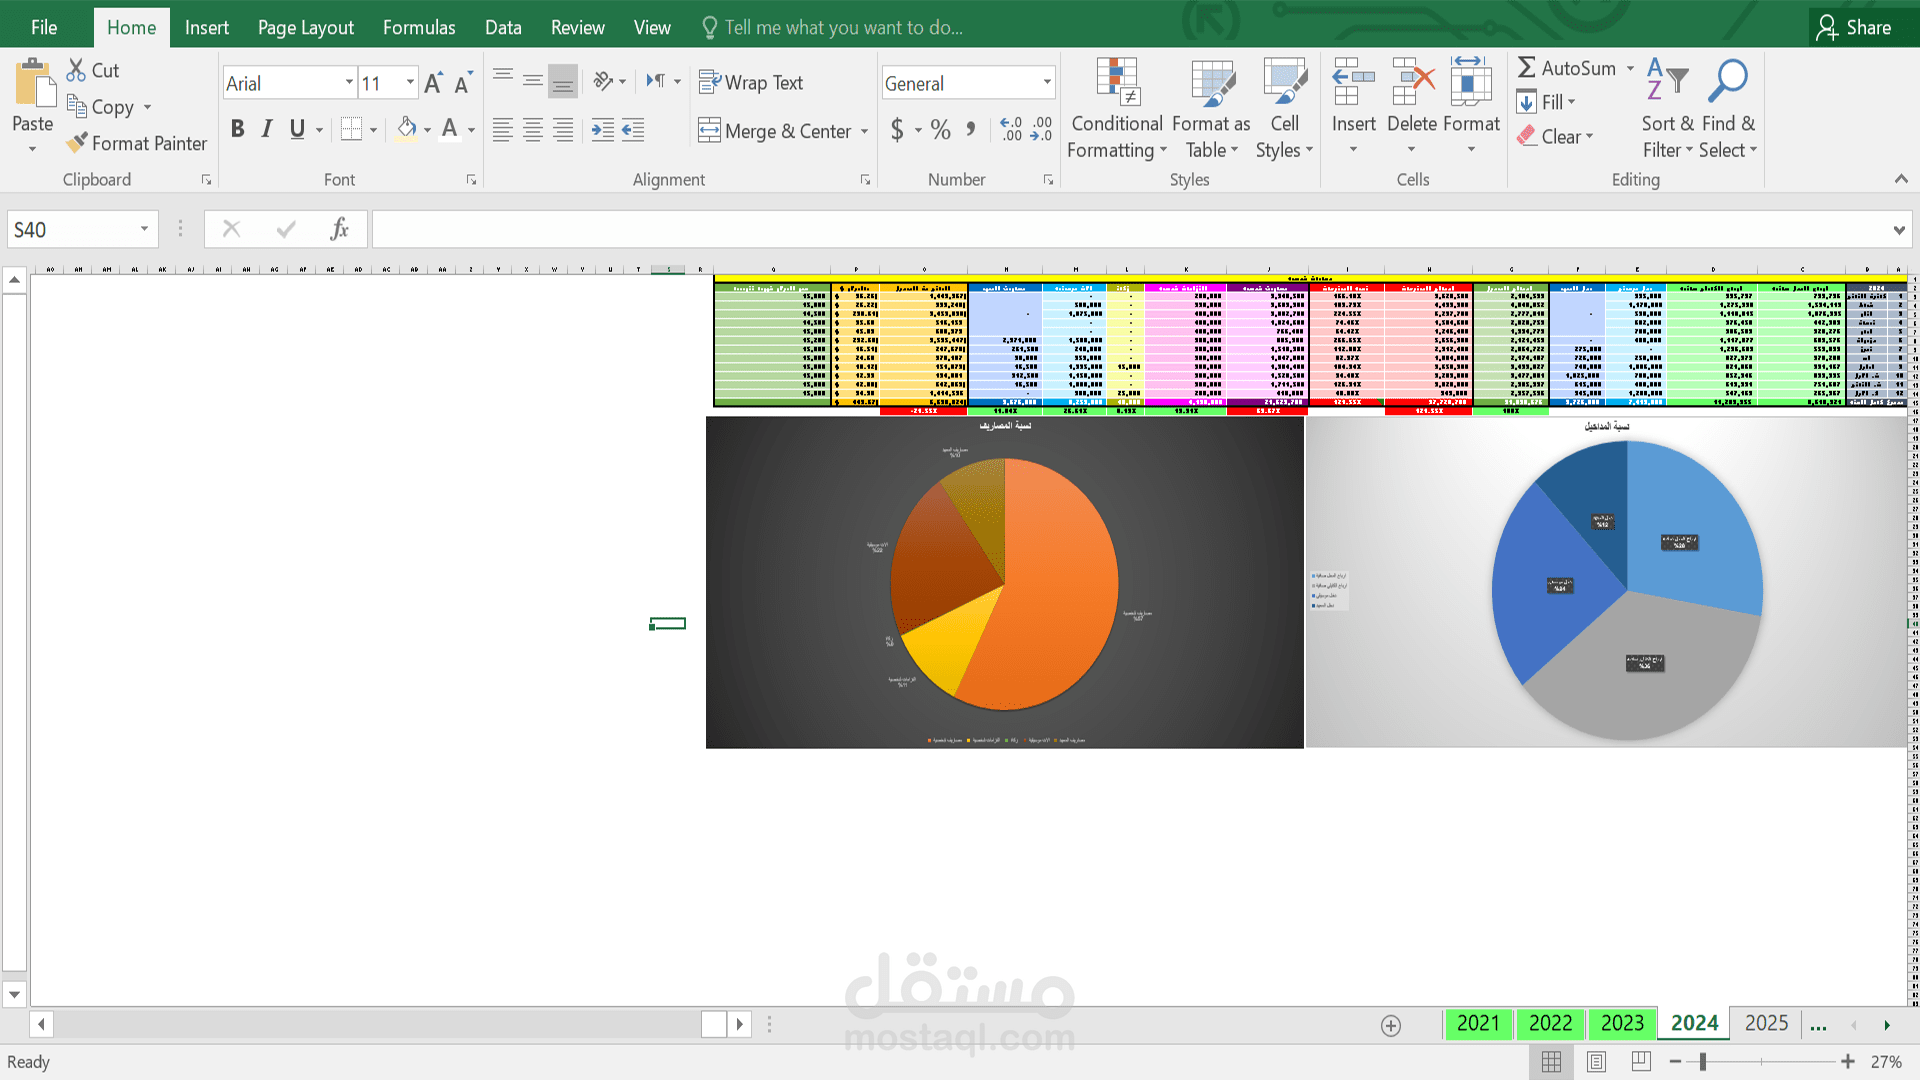Switch to the Formulas tab
This screenshot has height=1080, width=1920.
(x=419, y=27)
